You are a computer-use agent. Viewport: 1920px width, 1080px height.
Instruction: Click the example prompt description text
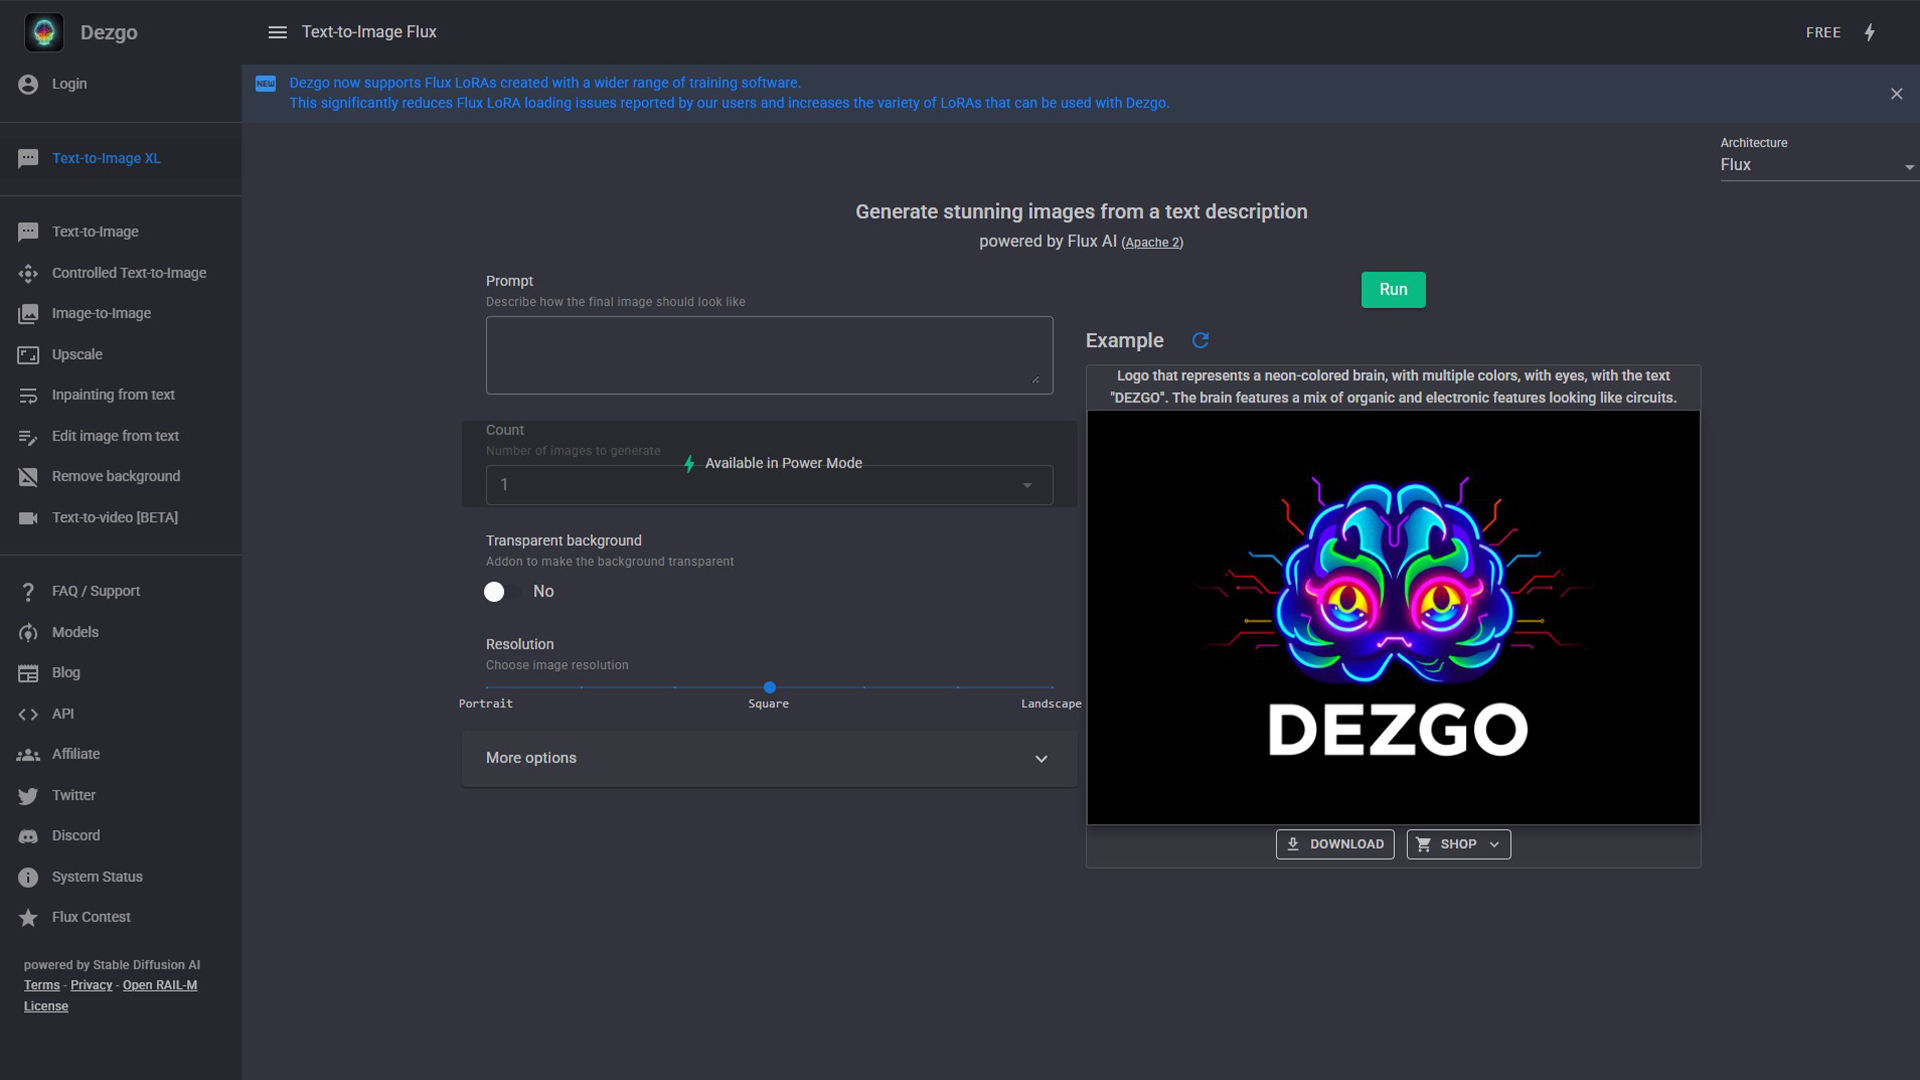tap(1393, 387)
